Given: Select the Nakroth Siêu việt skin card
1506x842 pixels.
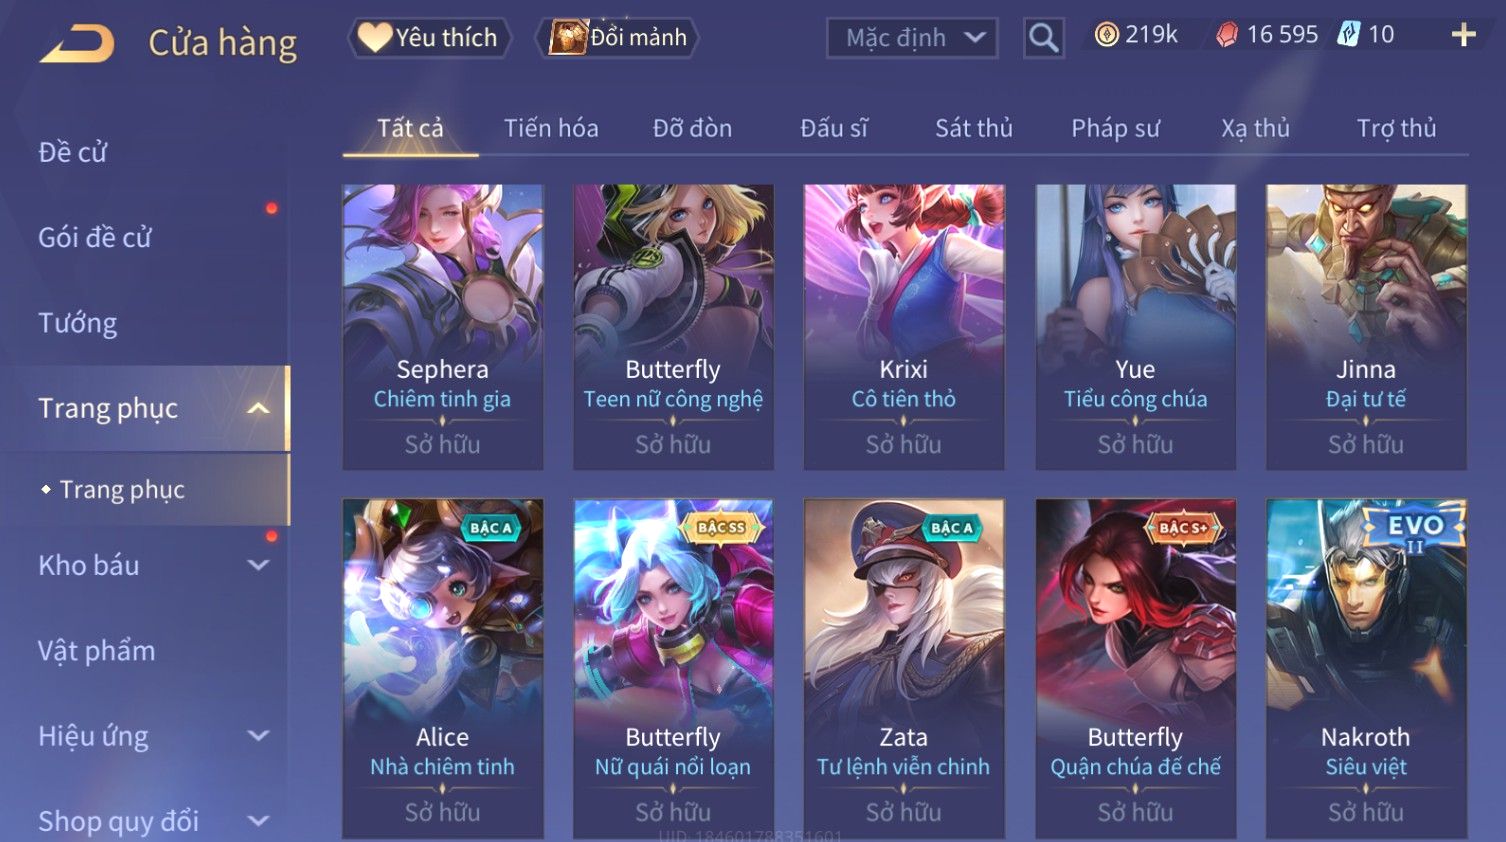Looking at the screenshot, I should pos(1366,668).
